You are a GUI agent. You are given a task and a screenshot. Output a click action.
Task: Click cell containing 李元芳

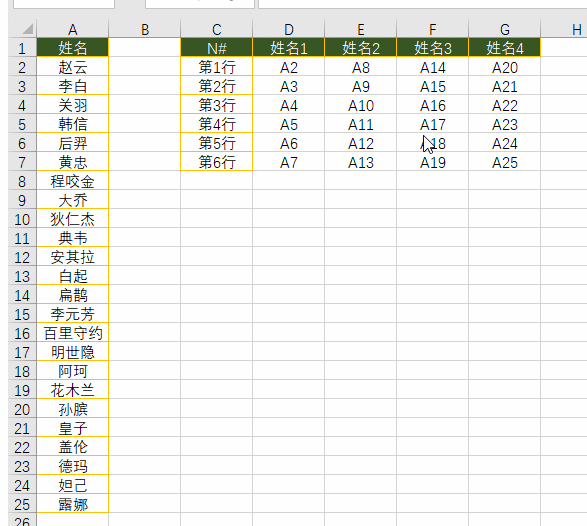click(73, 314)
